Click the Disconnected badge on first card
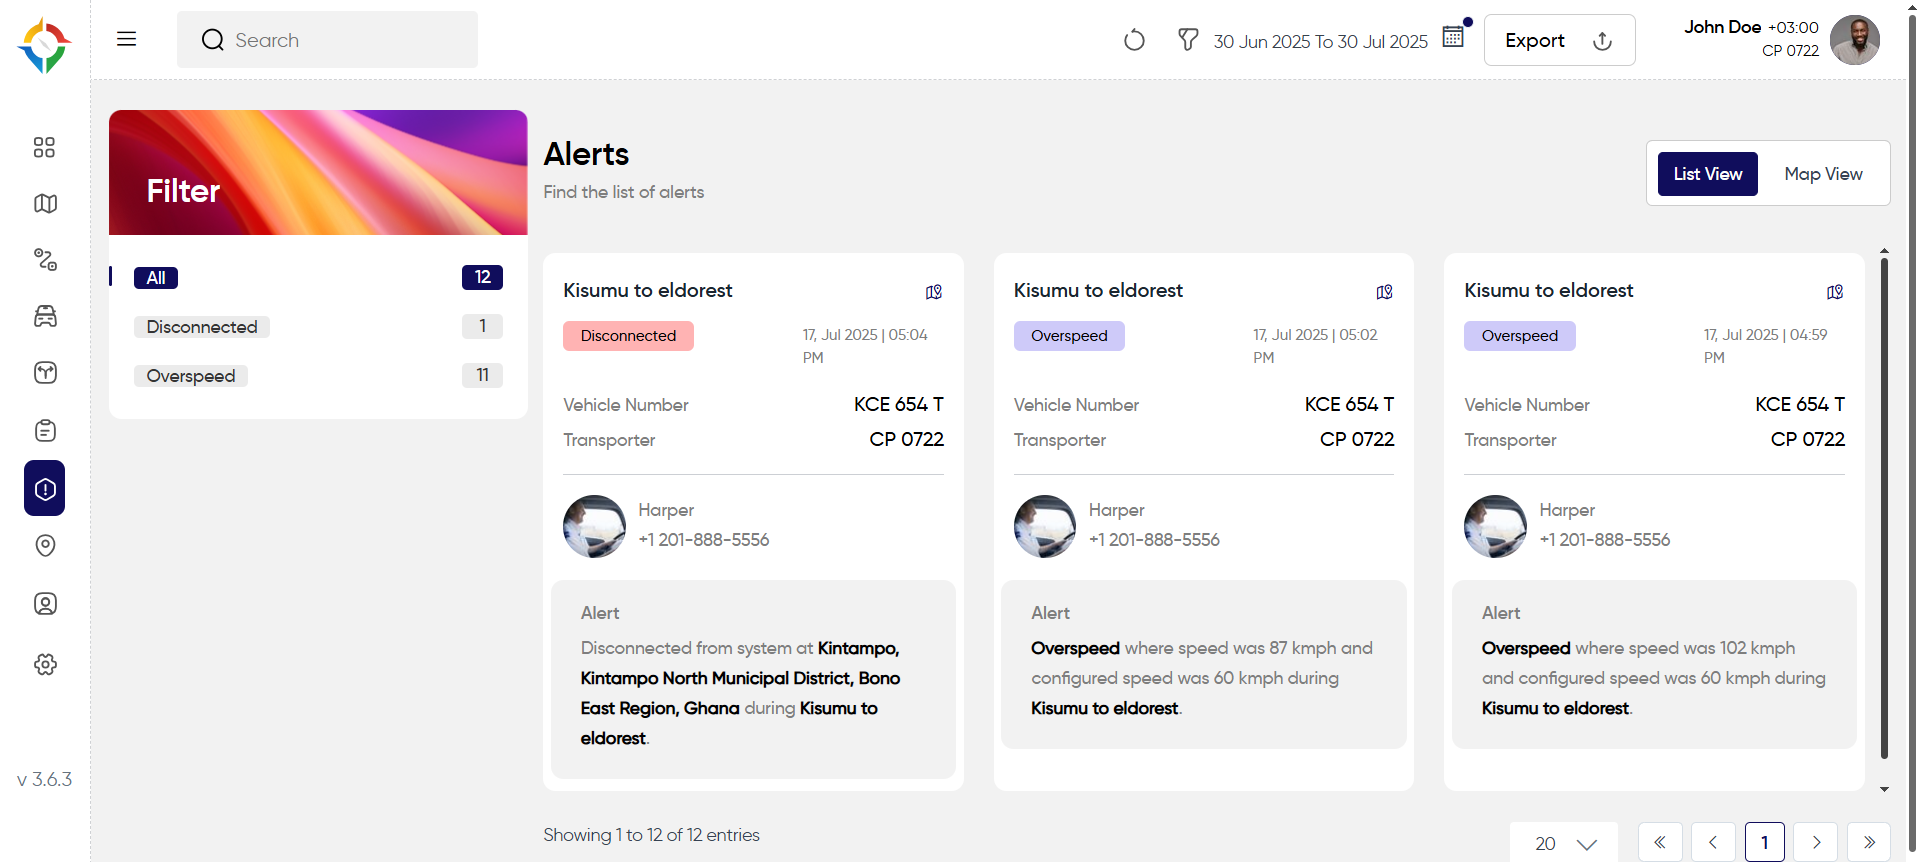The height and width of the screenshot is (862, 1918). pos(628,336)
